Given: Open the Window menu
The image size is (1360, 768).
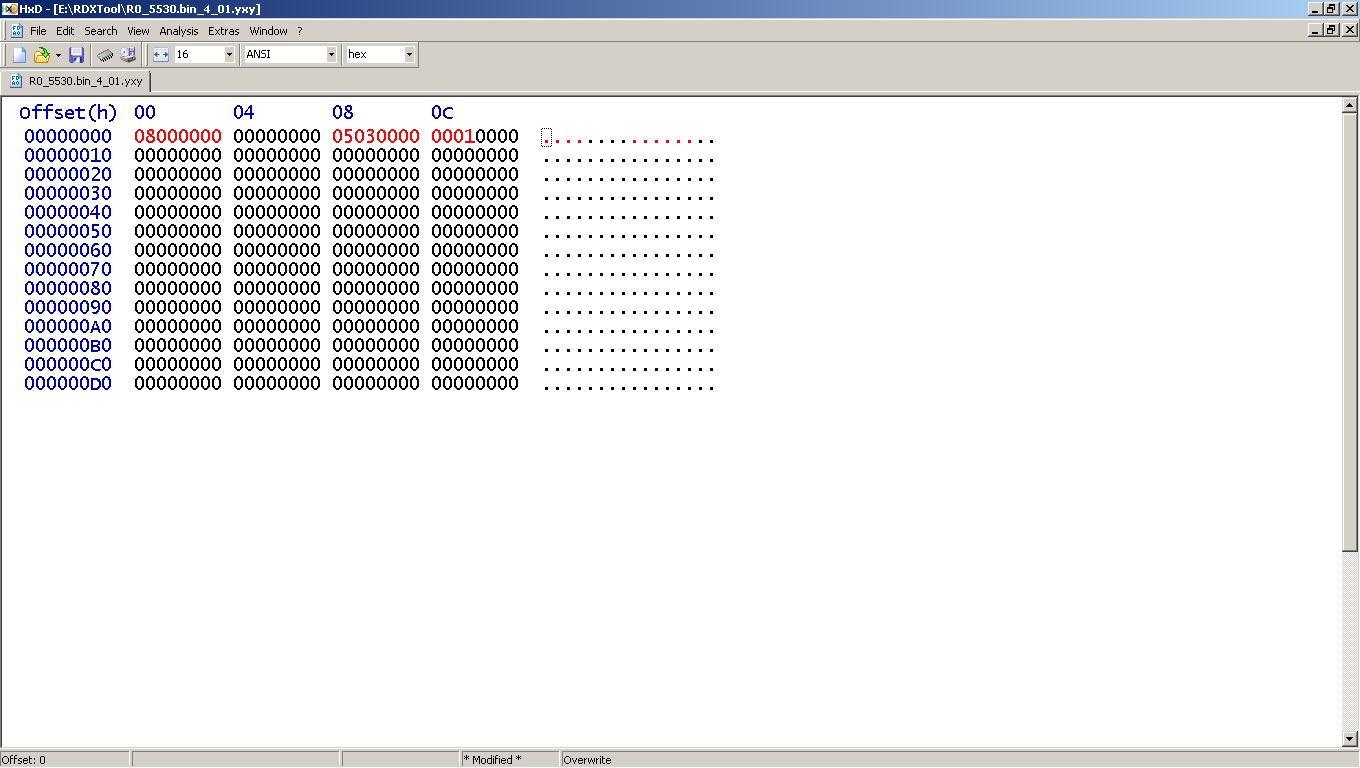Looking at the screenshot, I should (x=268, y=31).
